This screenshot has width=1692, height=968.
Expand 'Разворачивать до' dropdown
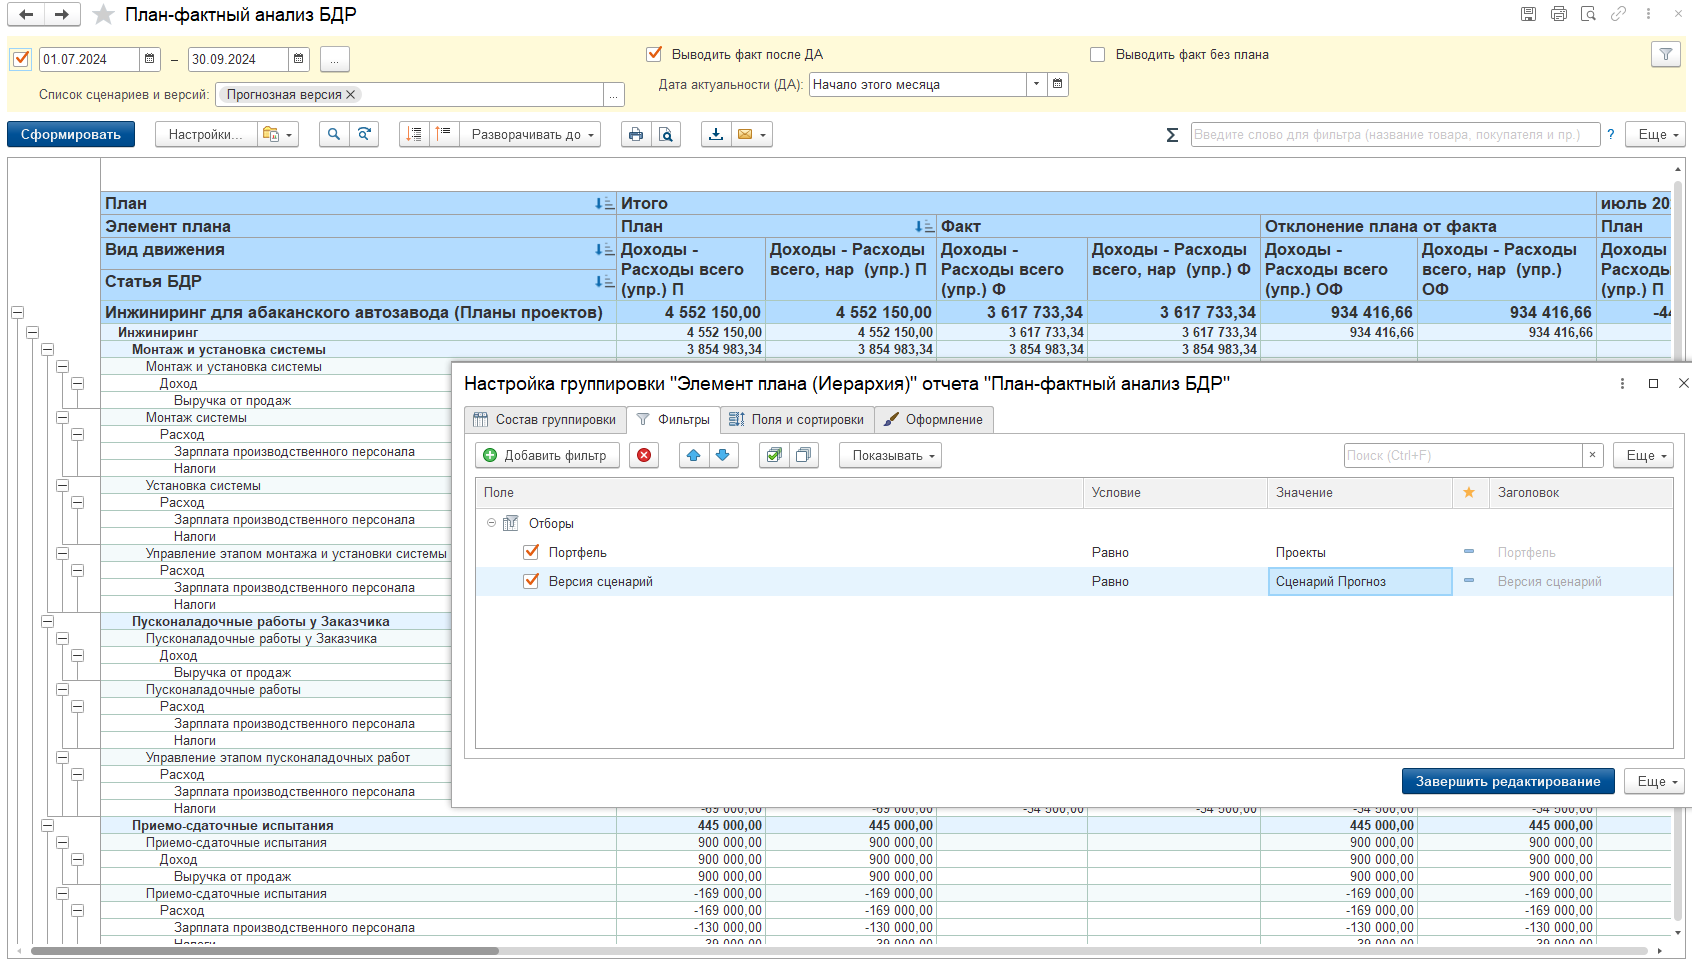point(531,135)
